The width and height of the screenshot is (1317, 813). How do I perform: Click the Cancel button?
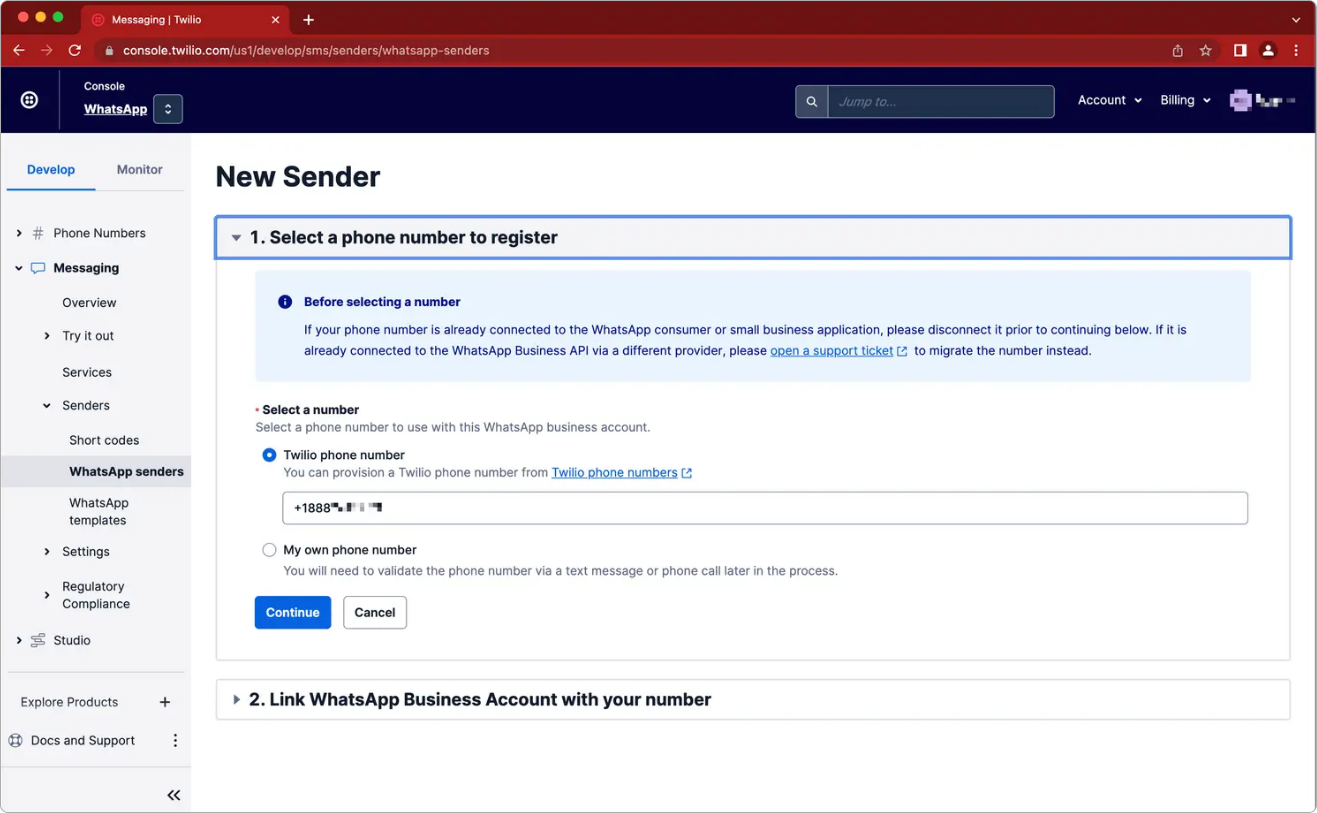(375, 613)
